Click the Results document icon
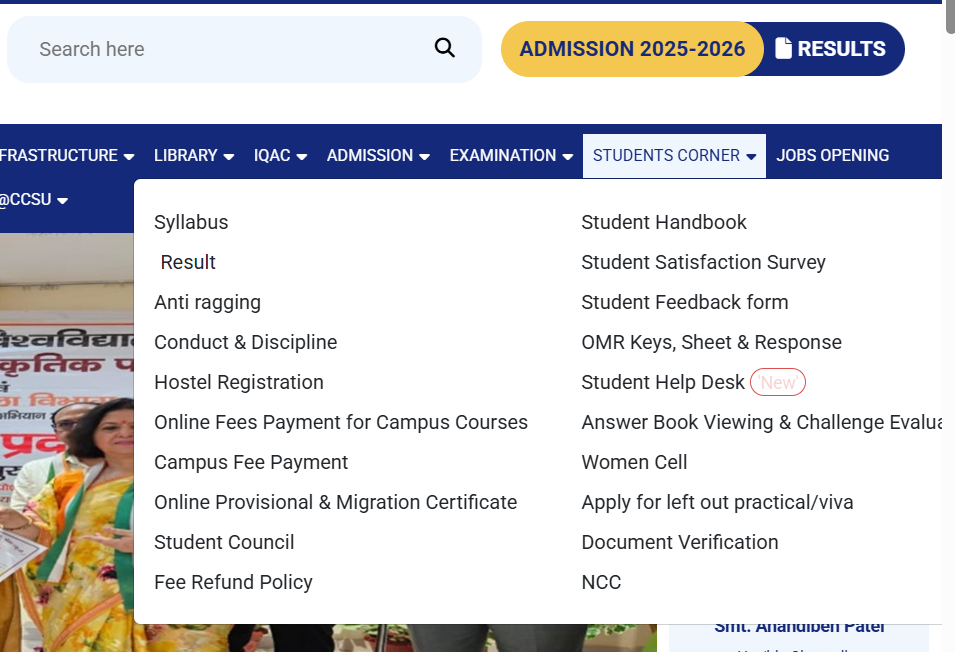Image resolution: width=955 pixels, height=652 pixels. point(784,48)
